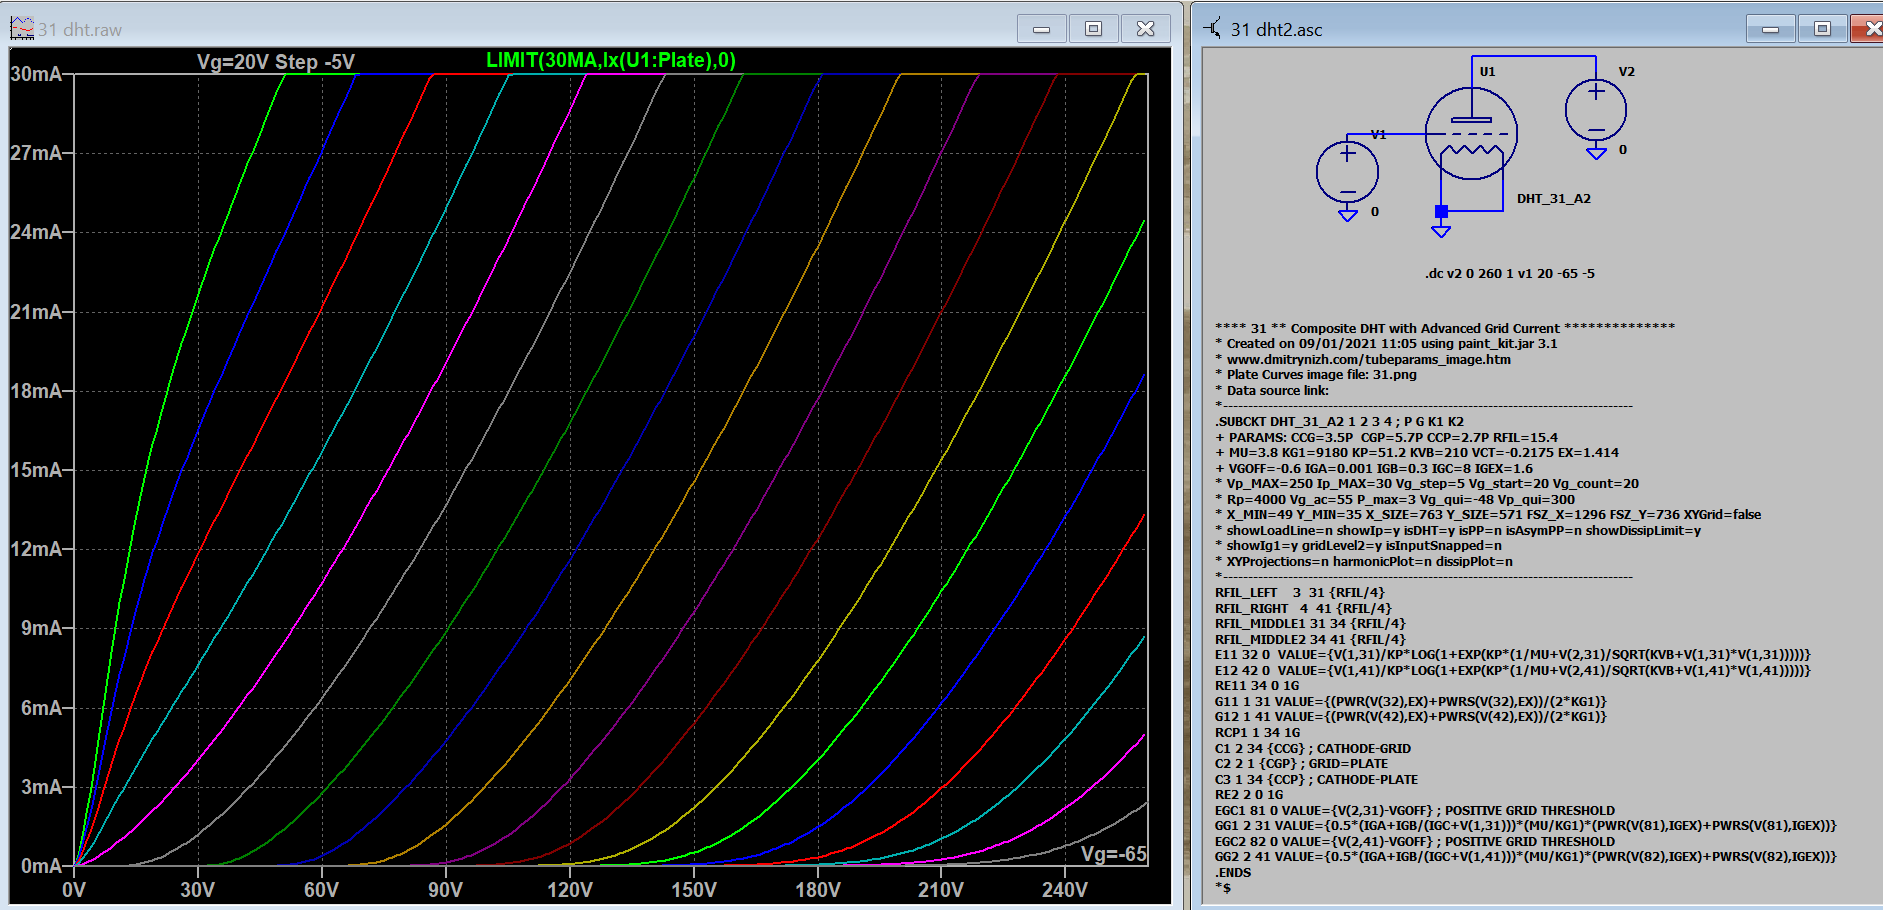Viewport: 1883px width, 910px height.
Task: Click the 'C1 2 34 {CCG} ; CATHODE-GRID' line
Action: (x=1313, y=749)
